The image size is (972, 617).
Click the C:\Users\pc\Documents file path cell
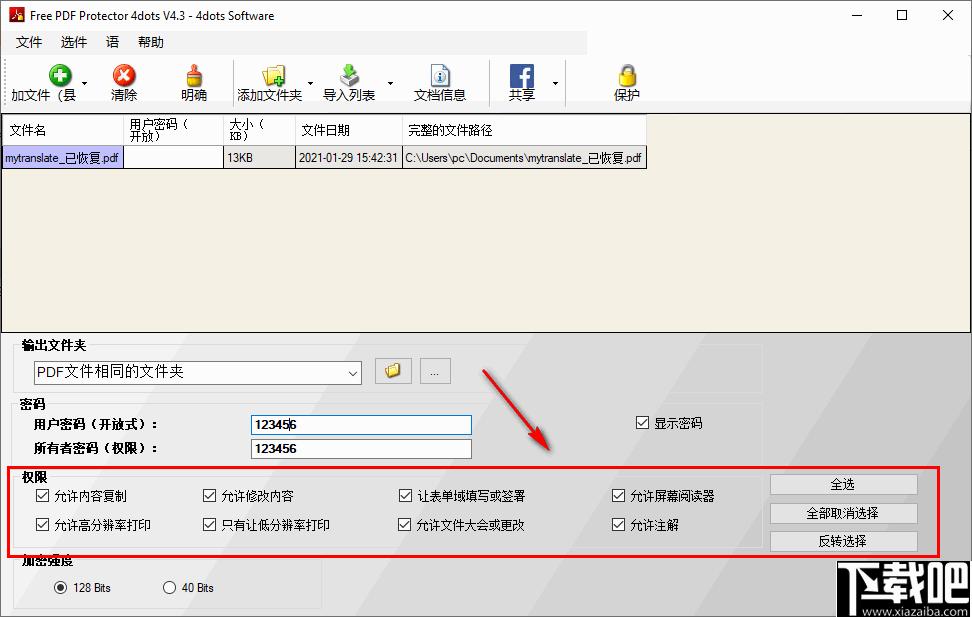tap(524, 158)
